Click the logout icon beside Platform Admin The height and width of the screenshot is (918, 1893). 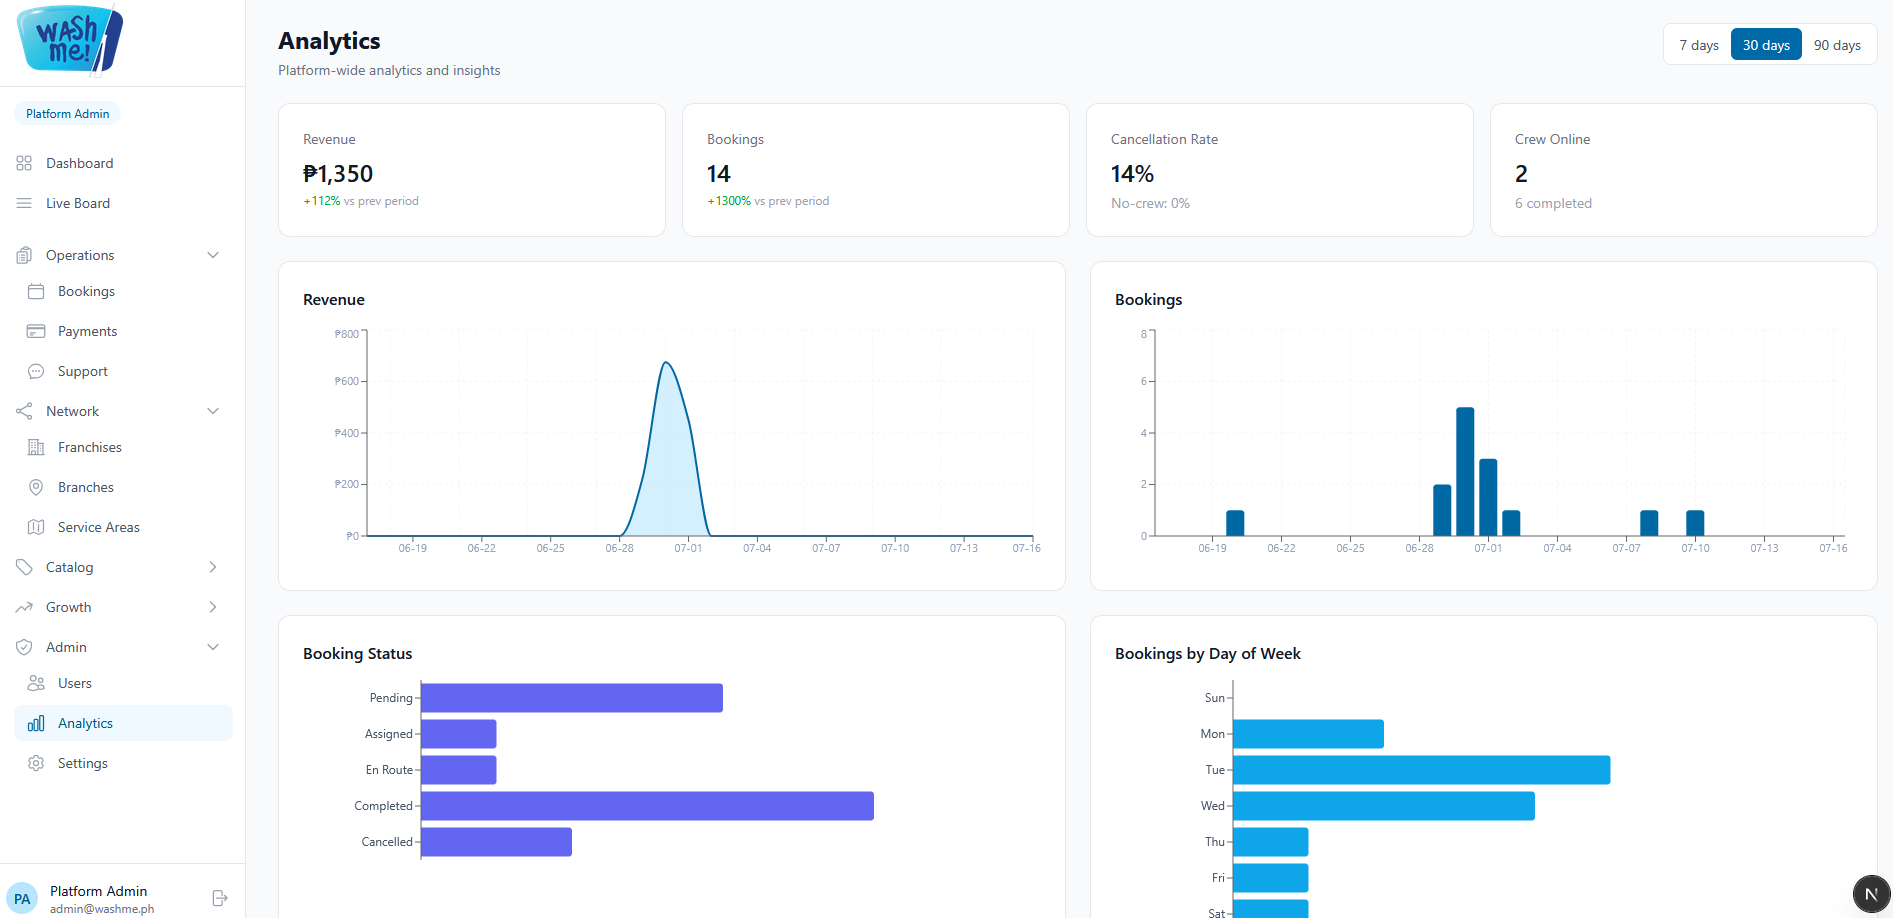pyautogui.click(x=220, y=898)
